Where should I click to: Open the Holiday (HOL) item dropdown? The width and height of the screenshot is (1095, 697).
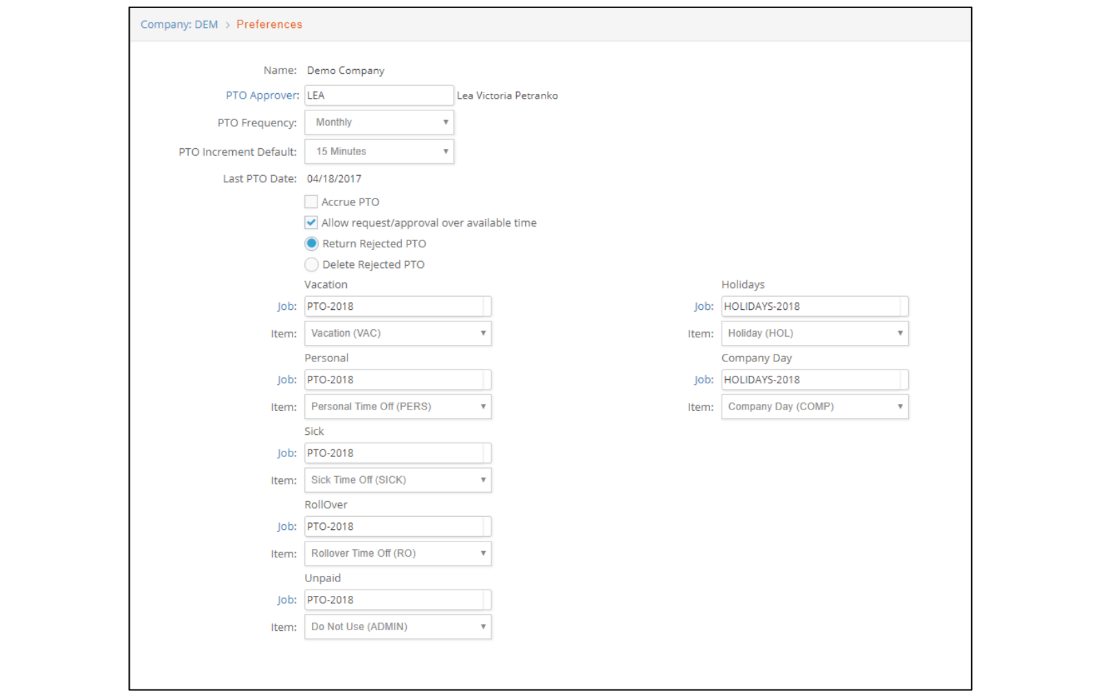[x=814, y=334]
